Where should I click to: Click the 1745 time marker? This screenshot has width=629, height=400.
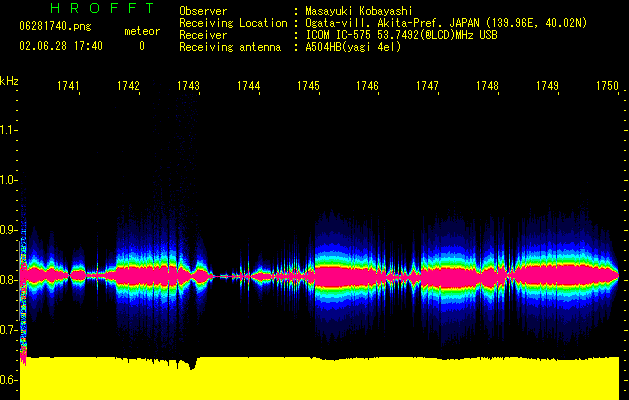click(308, 86)
